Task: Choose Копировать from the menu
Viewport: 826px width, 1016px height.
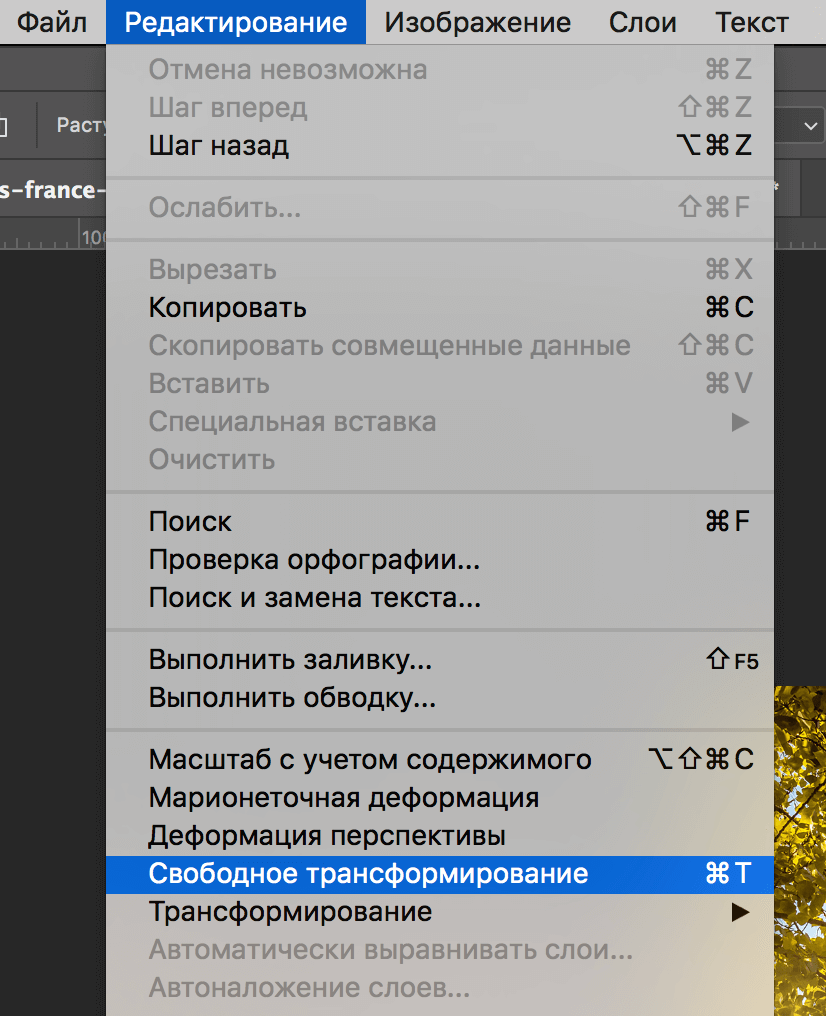Action: coord(227,307)
